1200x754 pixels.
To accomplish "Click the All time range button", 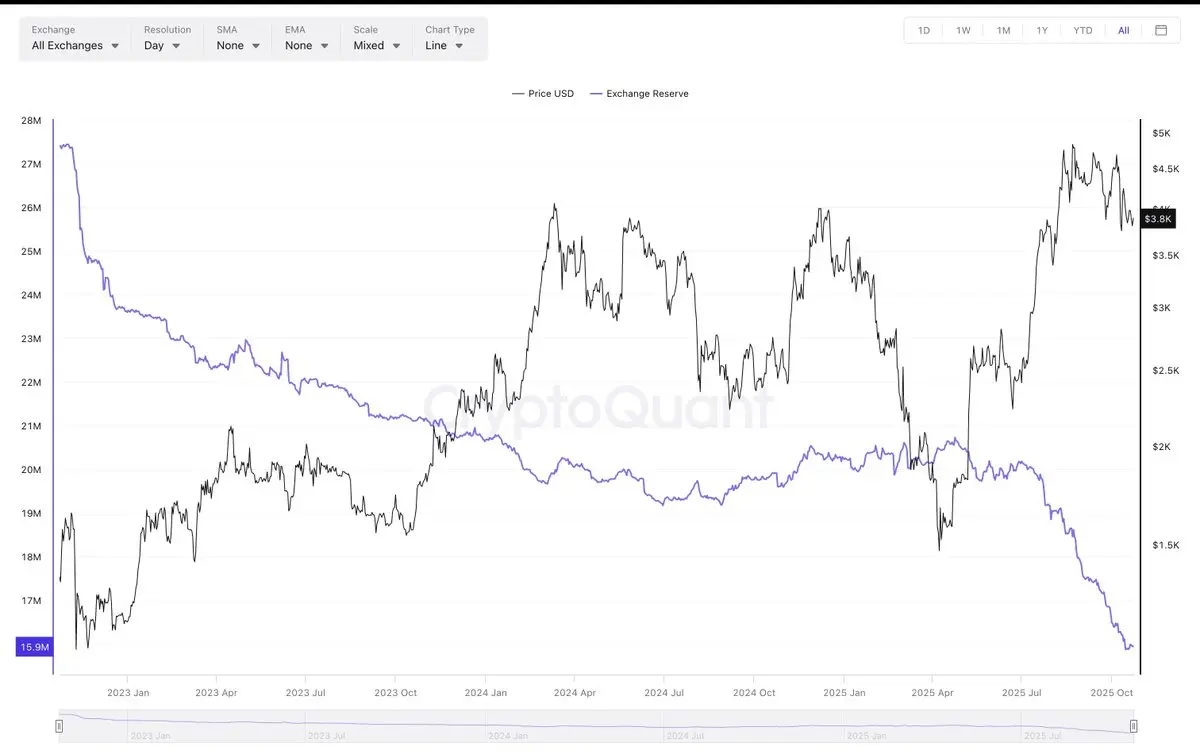I will click(x=1124, y=30).
